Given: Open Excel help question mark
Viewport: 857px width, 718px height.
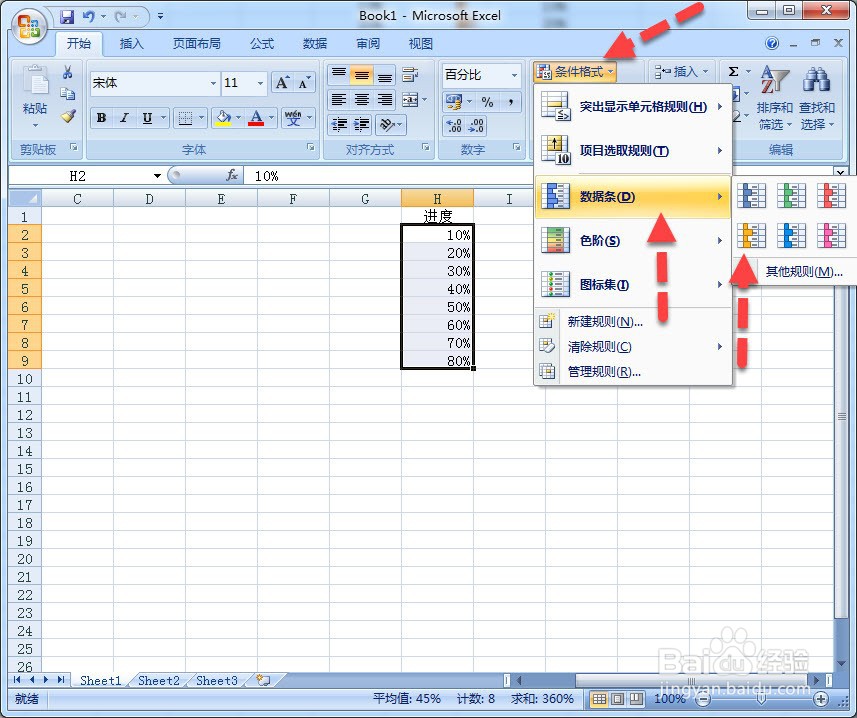Looking at the screenshot, I should tap(772, 43).
